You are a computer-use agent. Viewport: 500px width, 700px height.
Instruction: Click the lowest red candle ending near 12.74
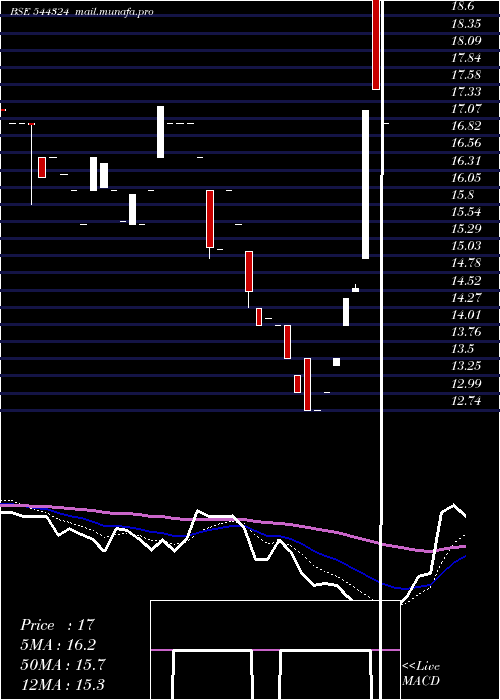[x=308, y=384]
